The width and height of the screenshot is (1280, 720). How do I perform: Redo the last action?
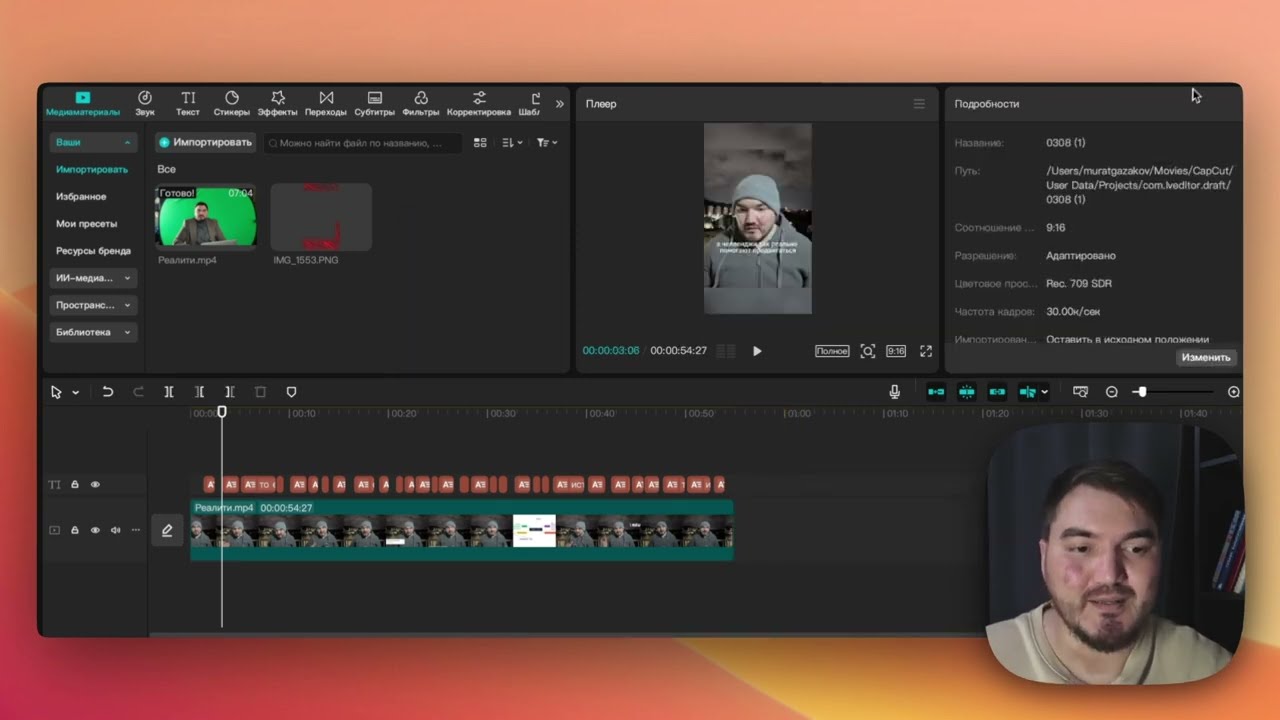pos(138,392)
